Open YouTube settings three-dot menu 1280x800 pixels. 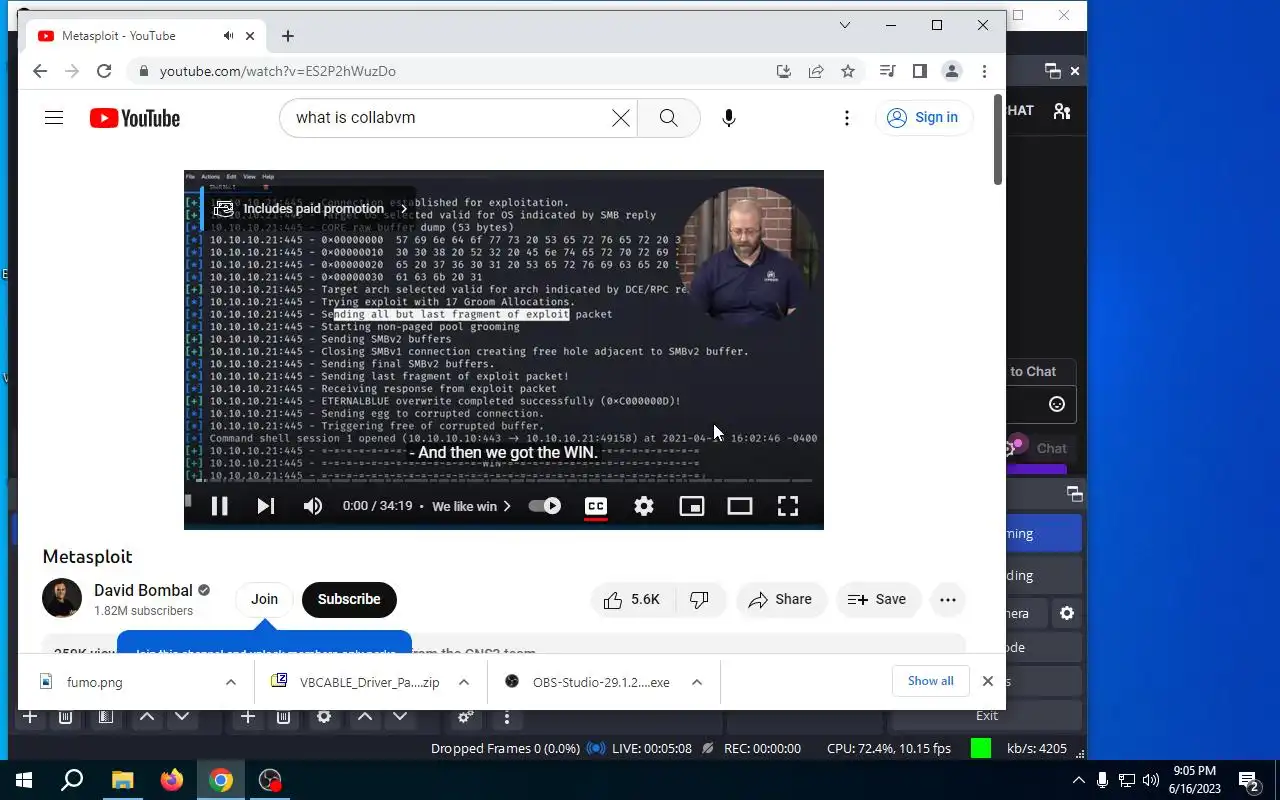coord(846,118)
